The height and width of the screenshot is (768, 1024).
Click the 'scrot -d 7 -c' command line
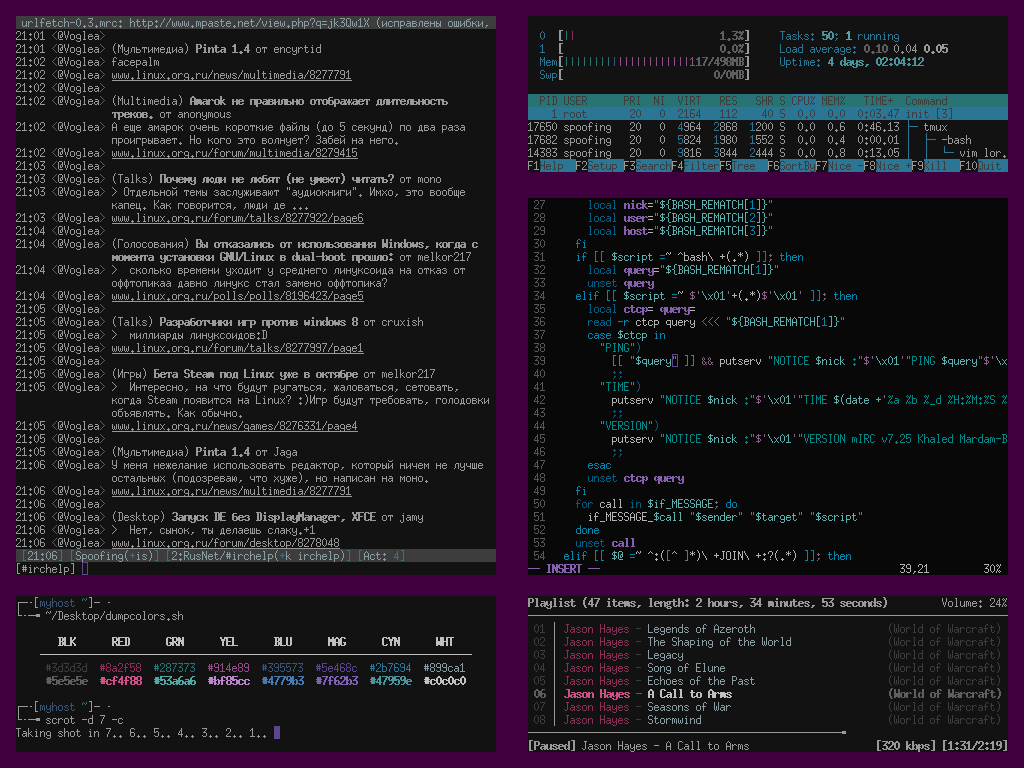pos(84,720)
